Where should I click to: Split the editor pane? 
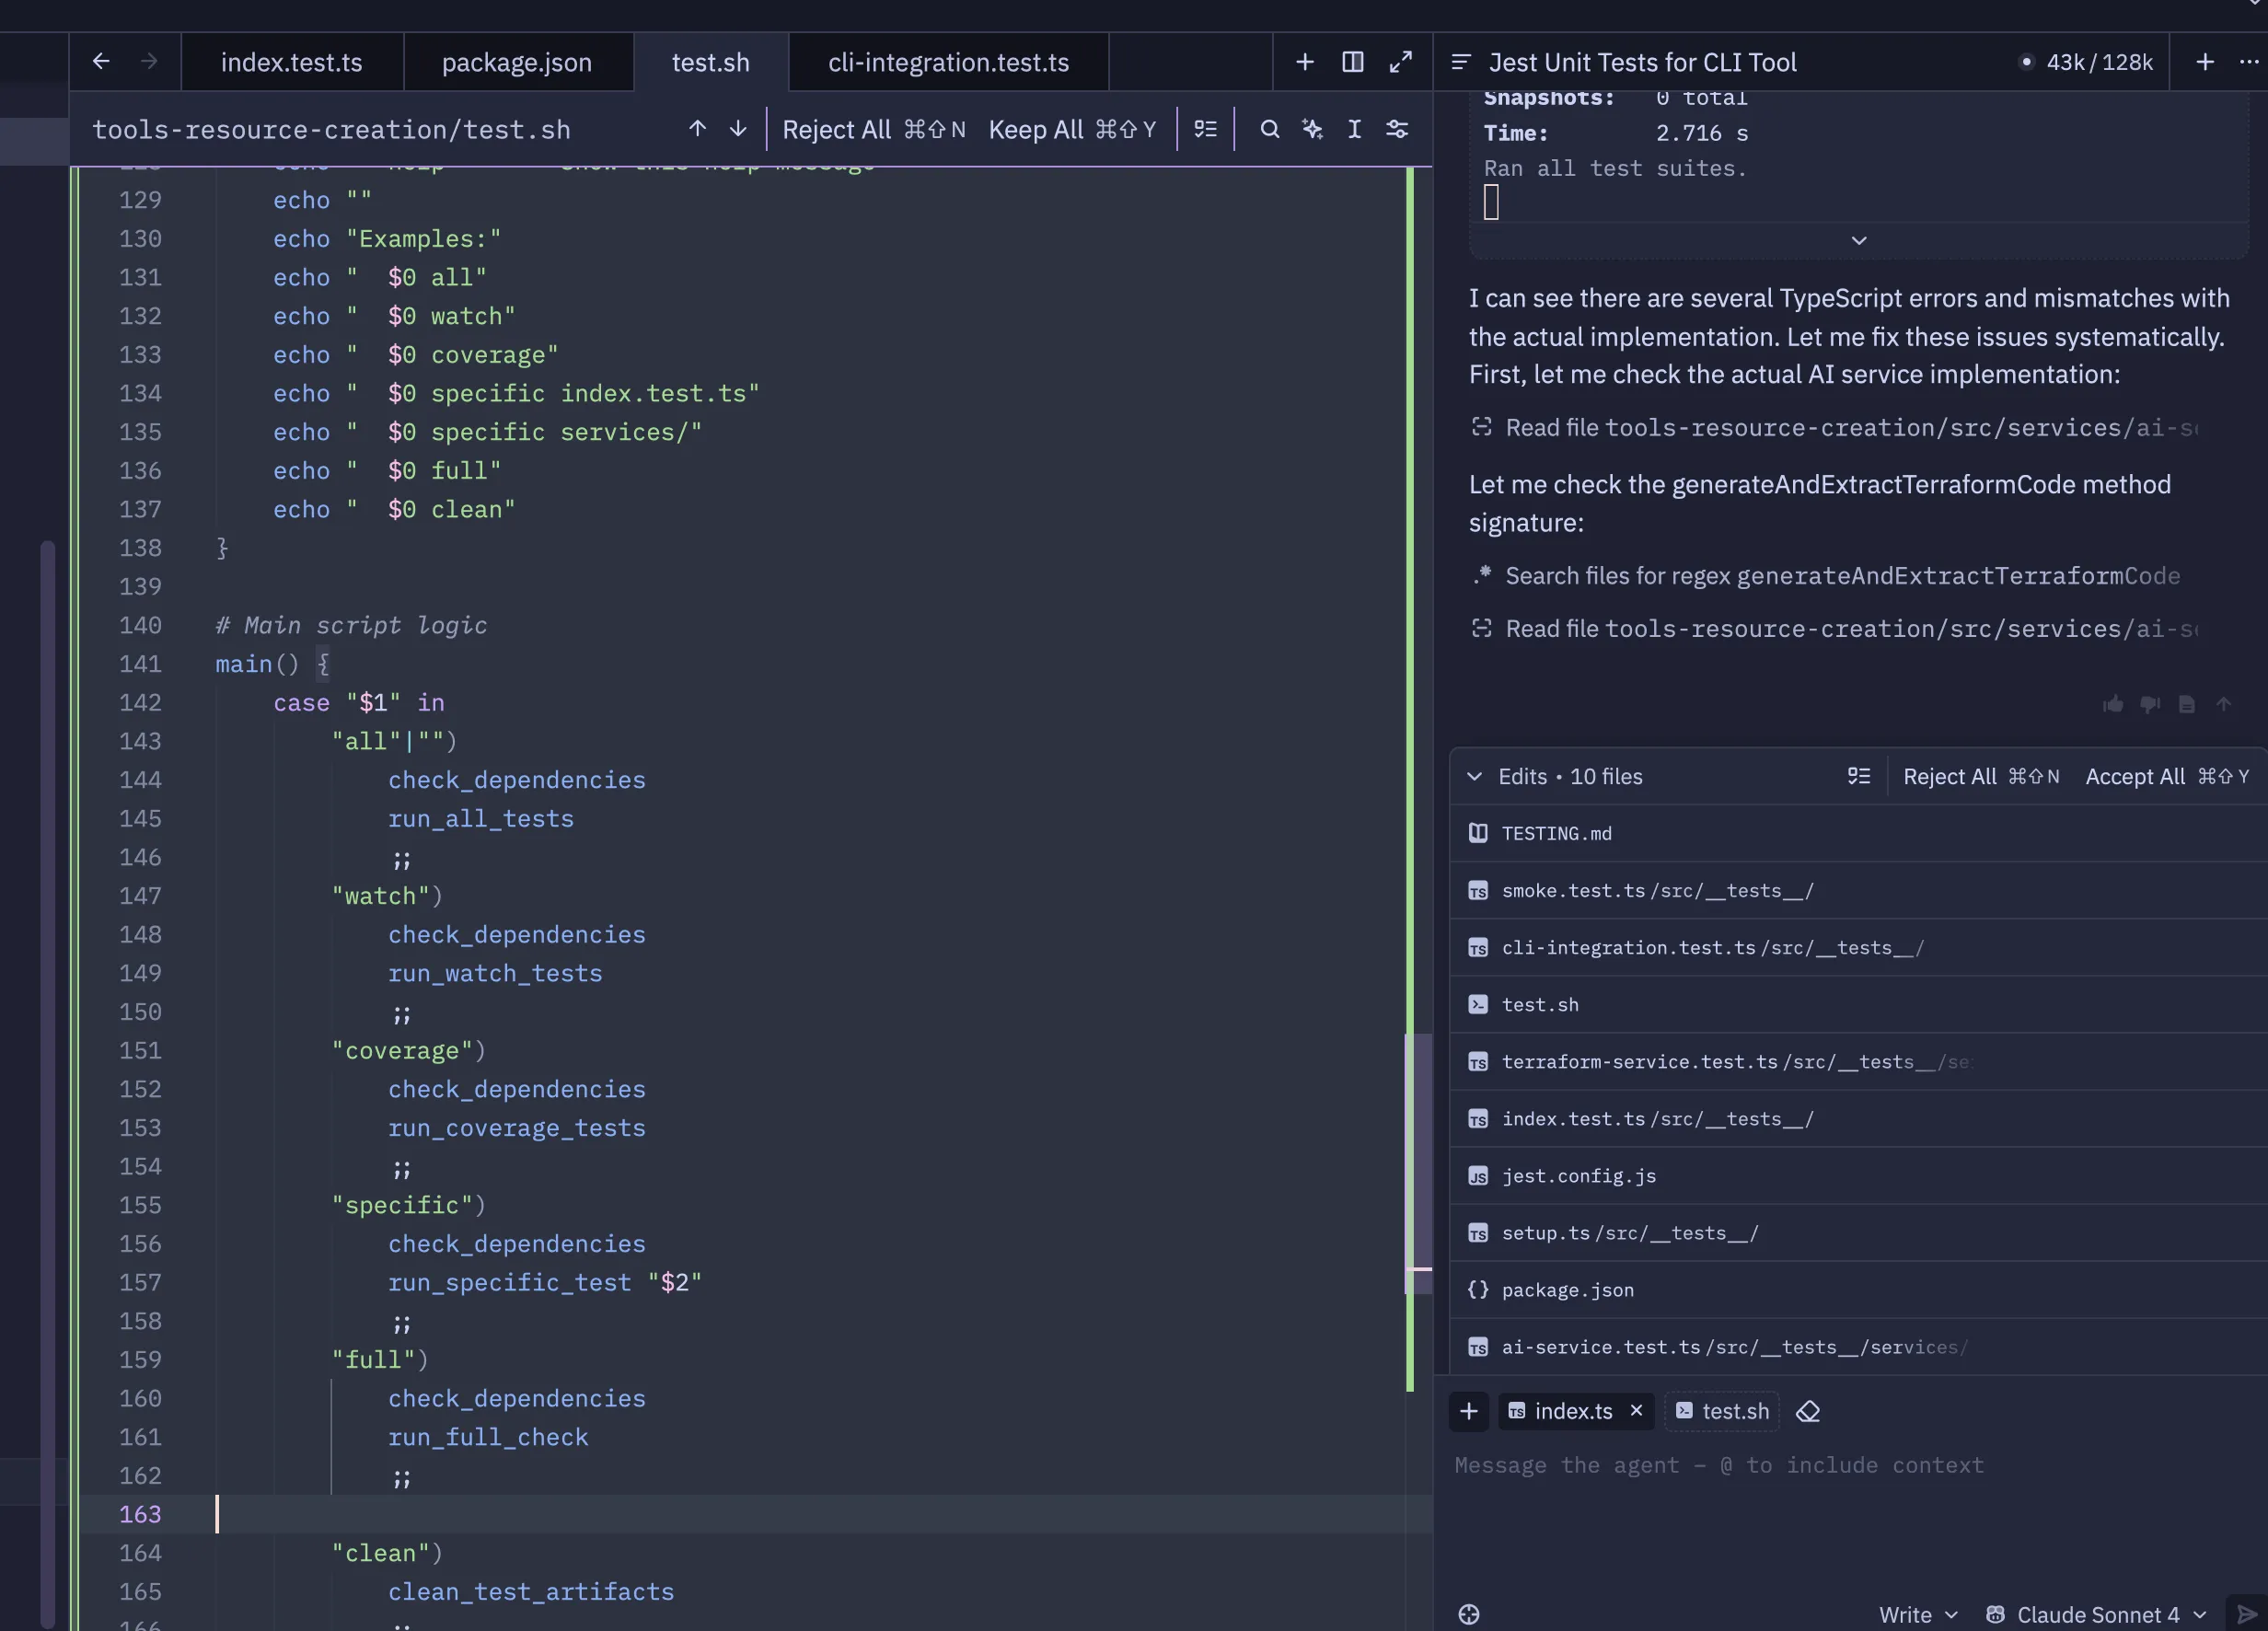pyautogui.click(x=1352, y=62)
